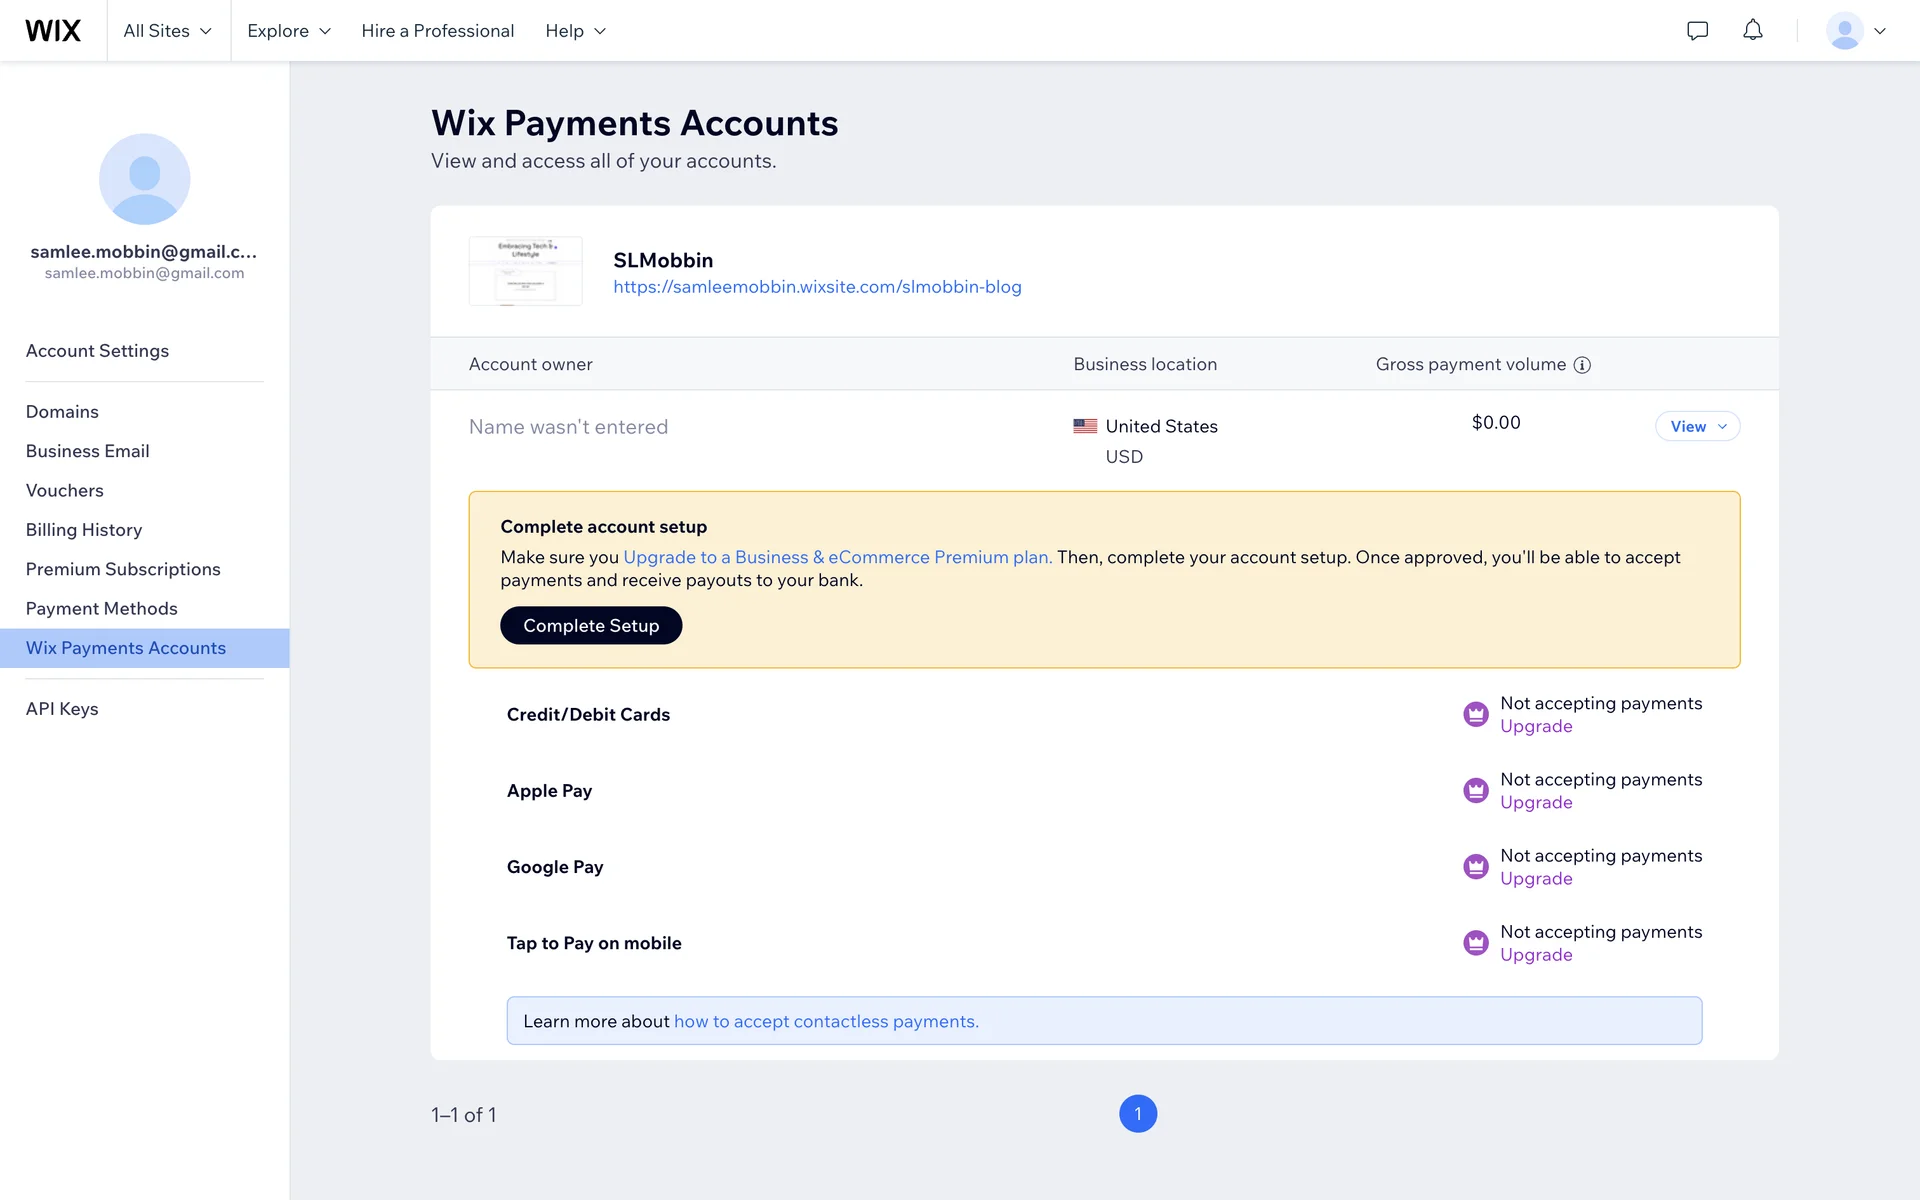This screenshot has width=1920, height=1200.
Task: Click the crown icon beside Google Pay
Action: [x=1475, y=866]
